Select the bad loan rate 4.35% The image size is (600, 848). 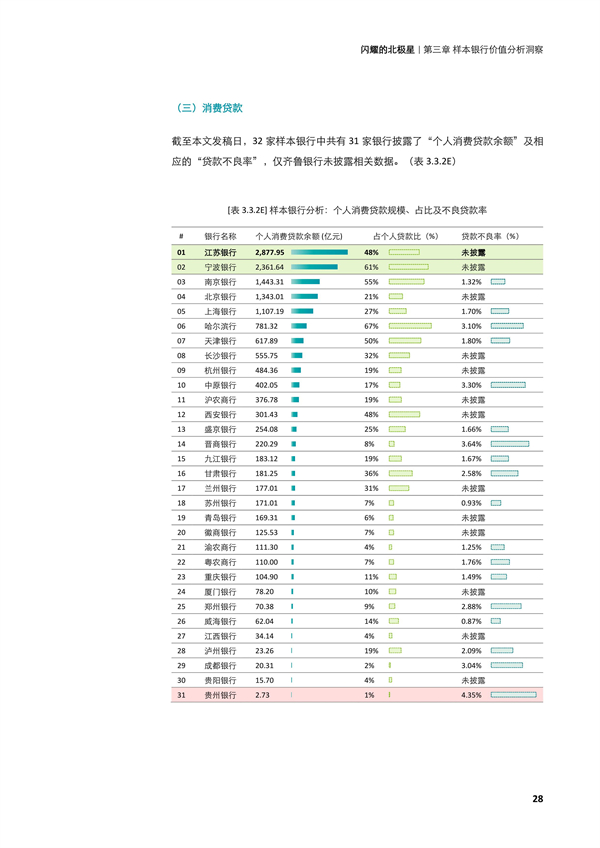pyautogui.click(x=471, y=695)
